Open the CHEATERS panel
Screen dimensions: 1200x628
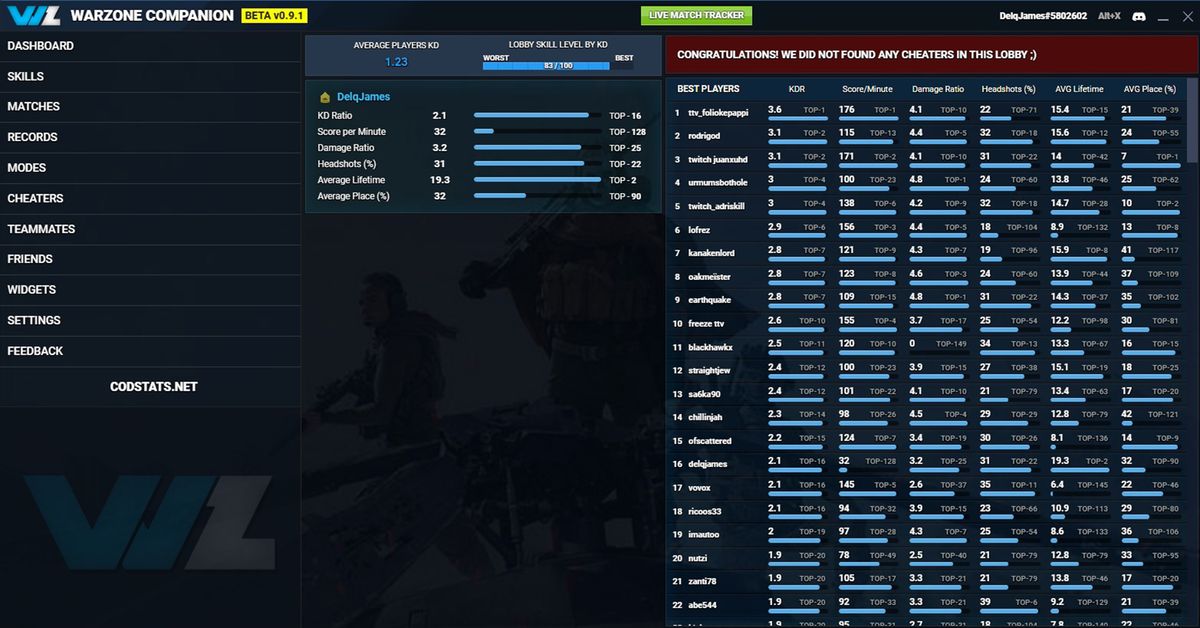click(36, 198)
